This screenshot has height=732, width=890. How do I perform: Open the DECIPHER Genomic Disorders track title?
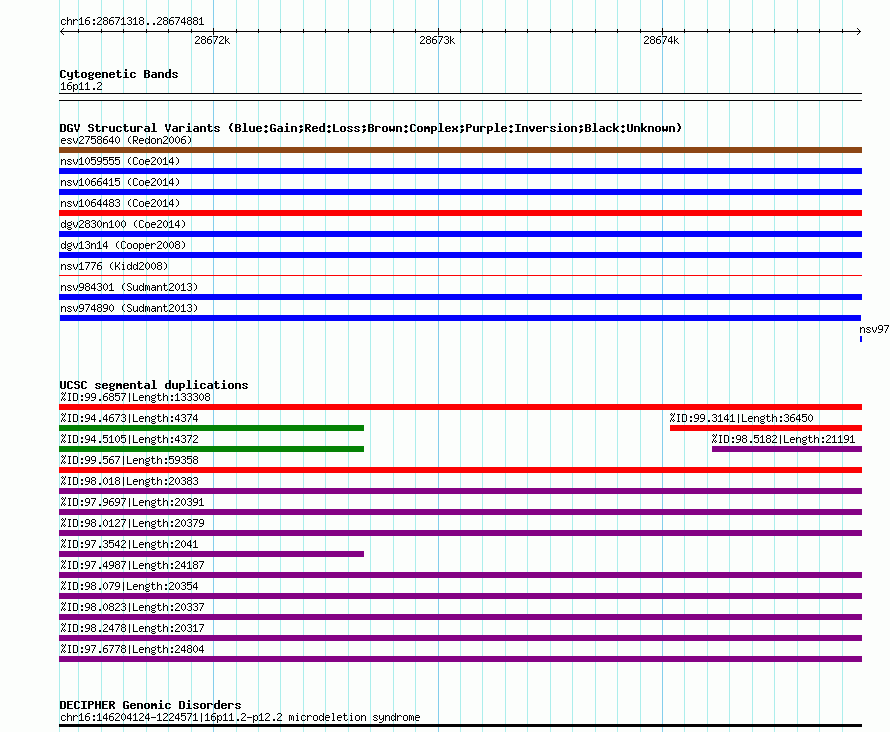150,705
